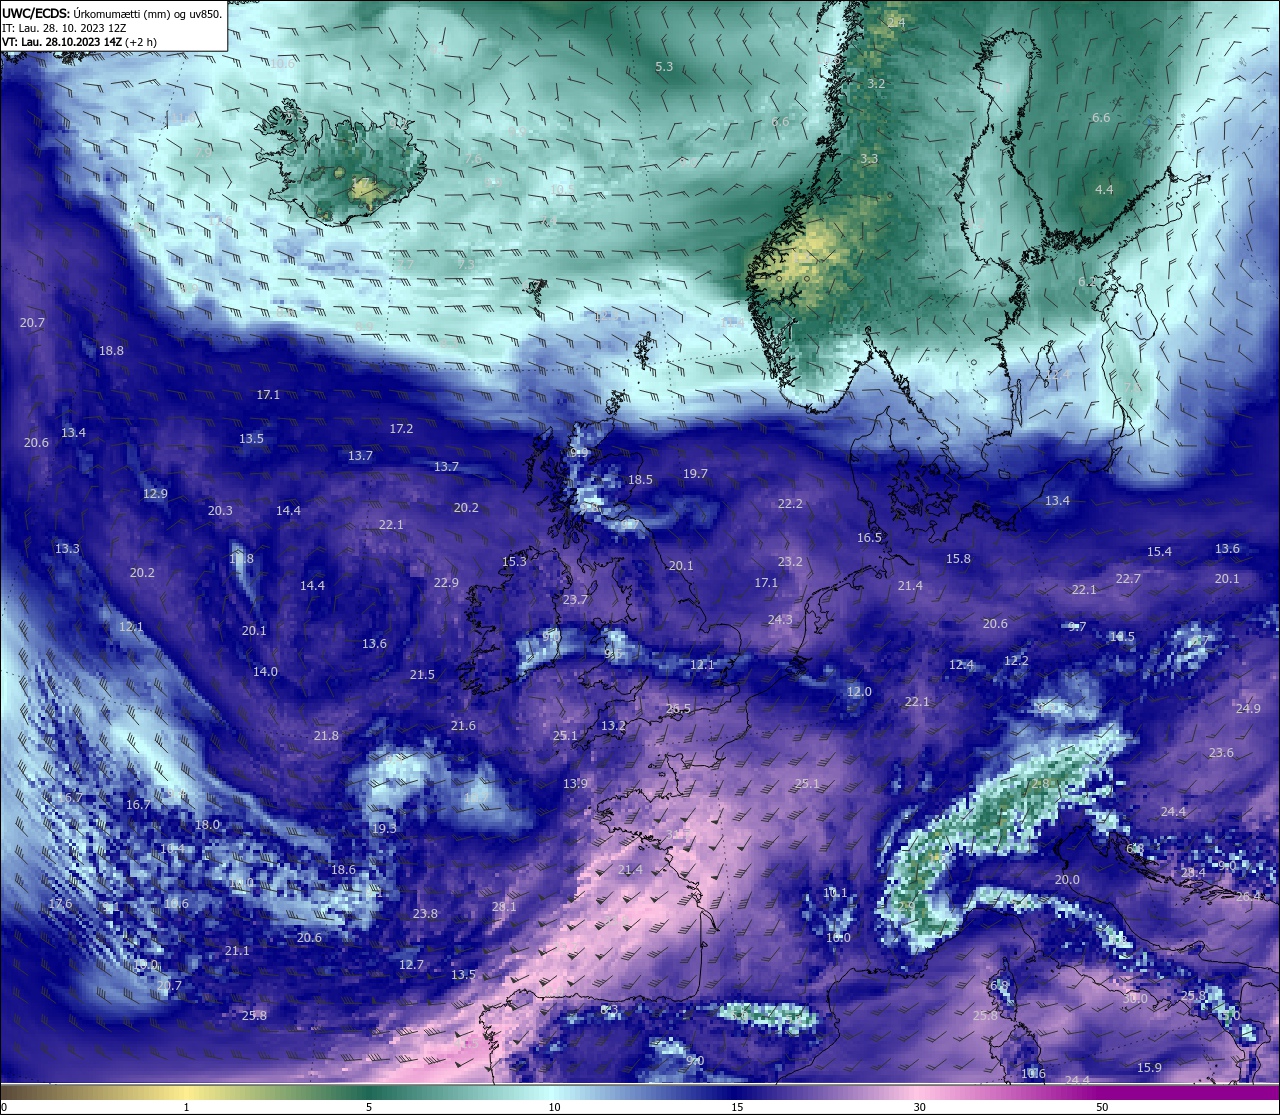The height and width of the screenshot is (1115, 1280).
Task: Click the map value '21.1'
Action: [x=237, y=951]
